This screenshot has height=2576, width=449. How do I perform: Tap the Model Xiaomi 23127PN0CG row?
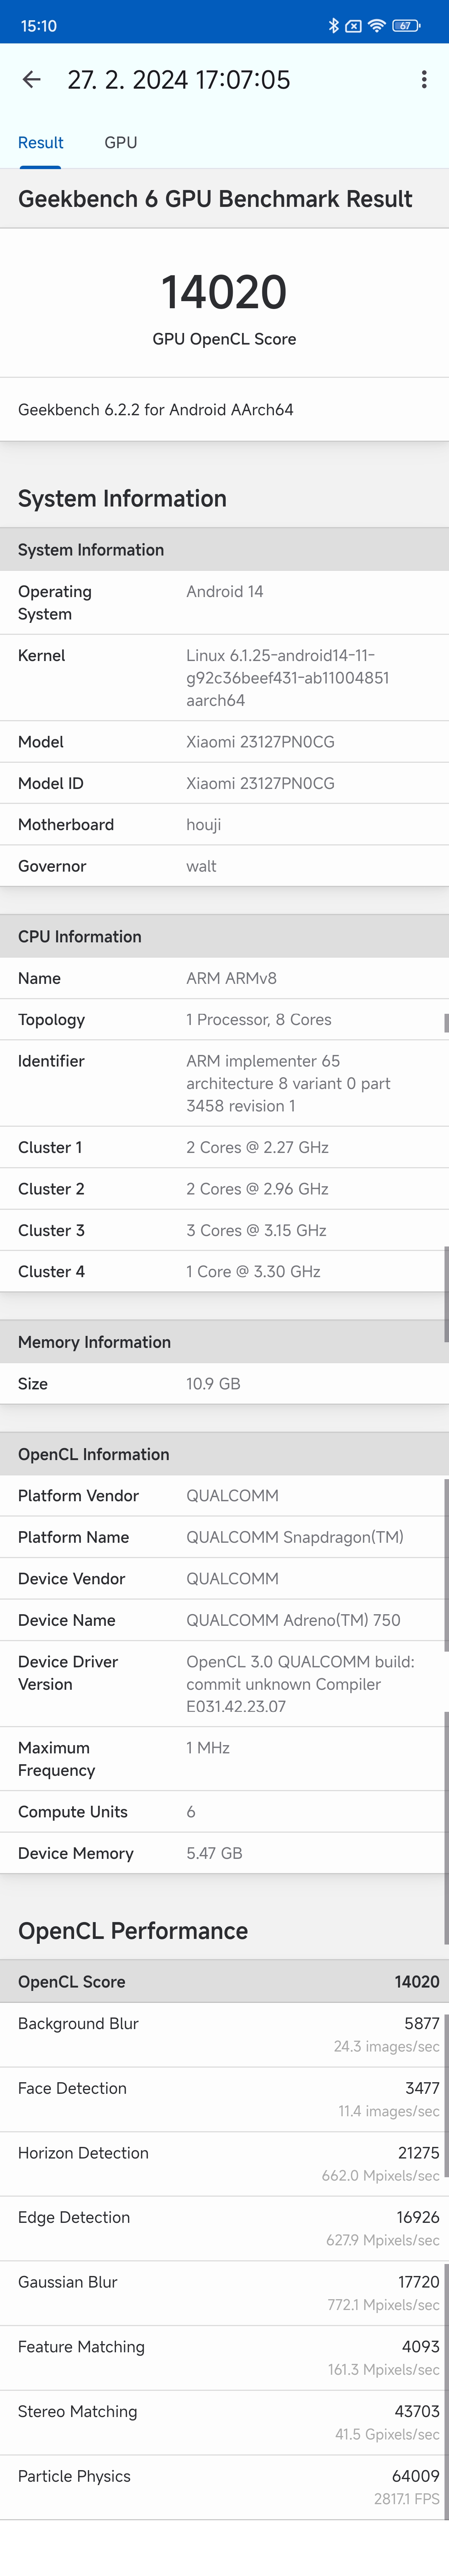pyautogui.click(x=224, y=742)
